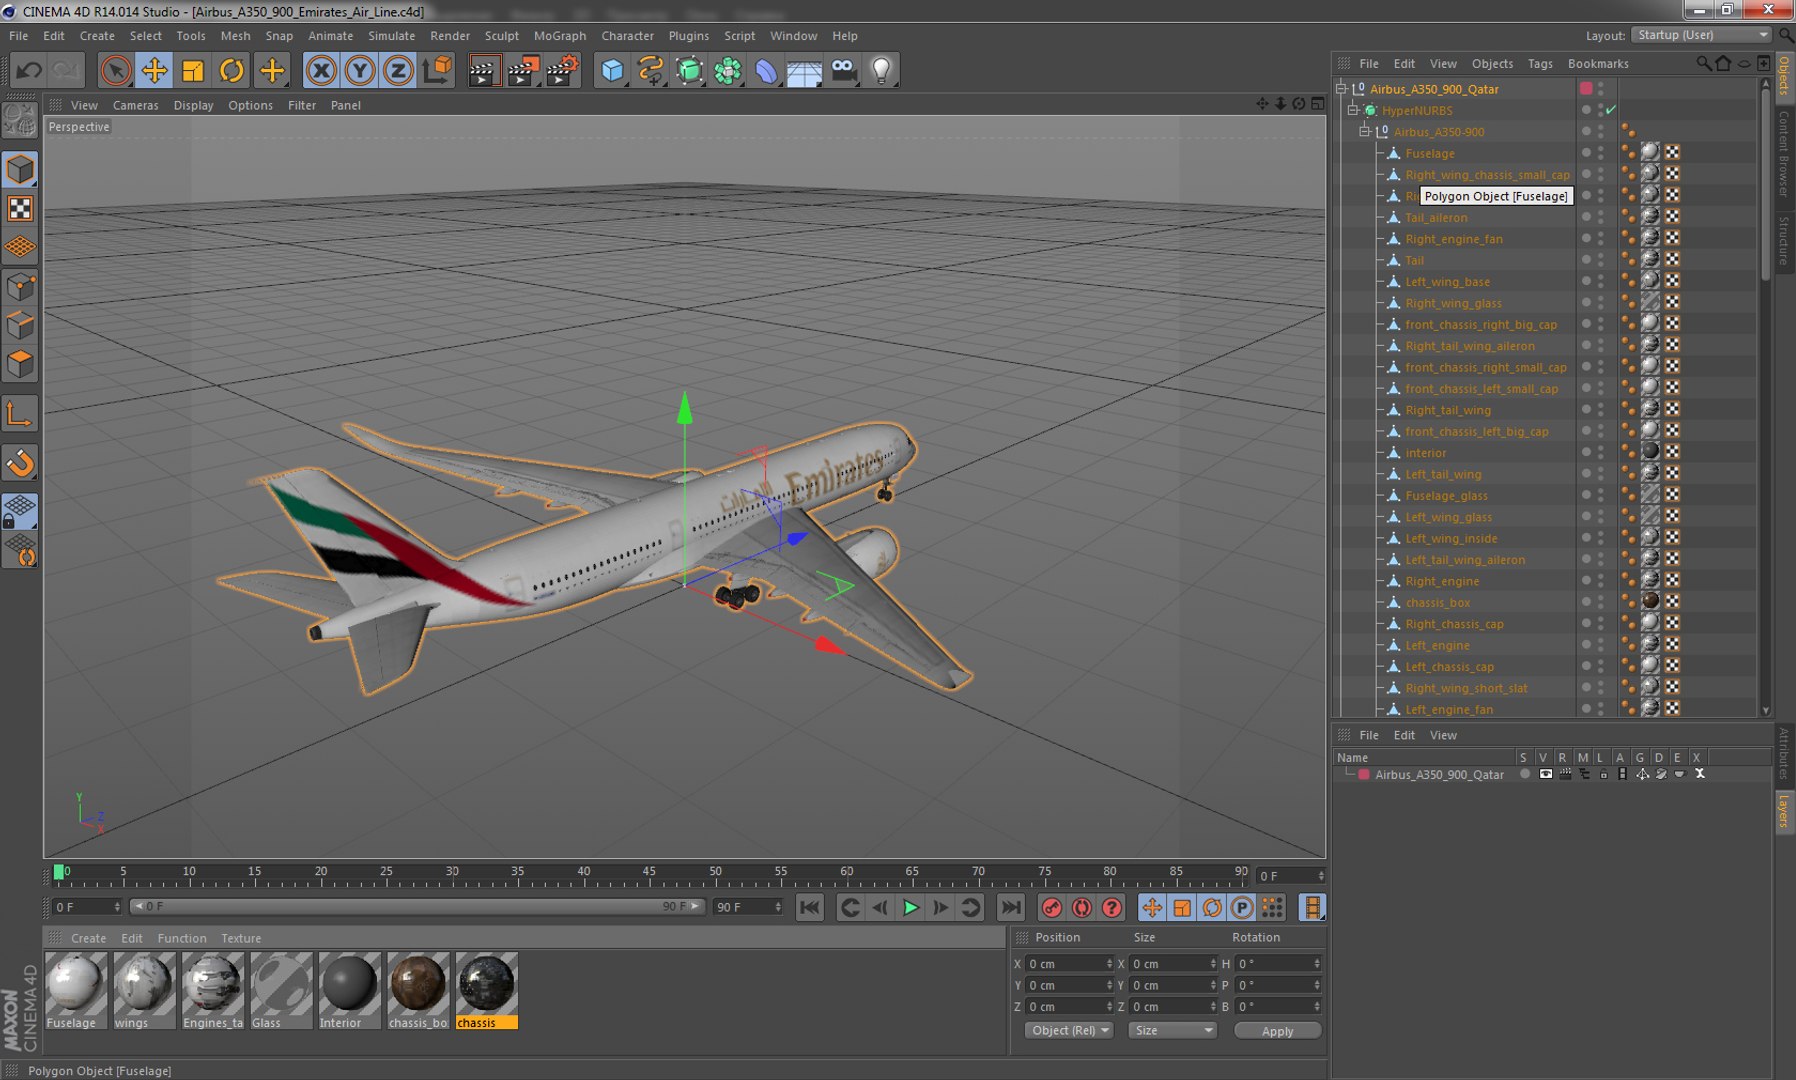The width and height of the screenshot is (1796, 1080).
Task: Collapse the Airbus_A350_900_Qatar tree node
Action: (1342, 89)
